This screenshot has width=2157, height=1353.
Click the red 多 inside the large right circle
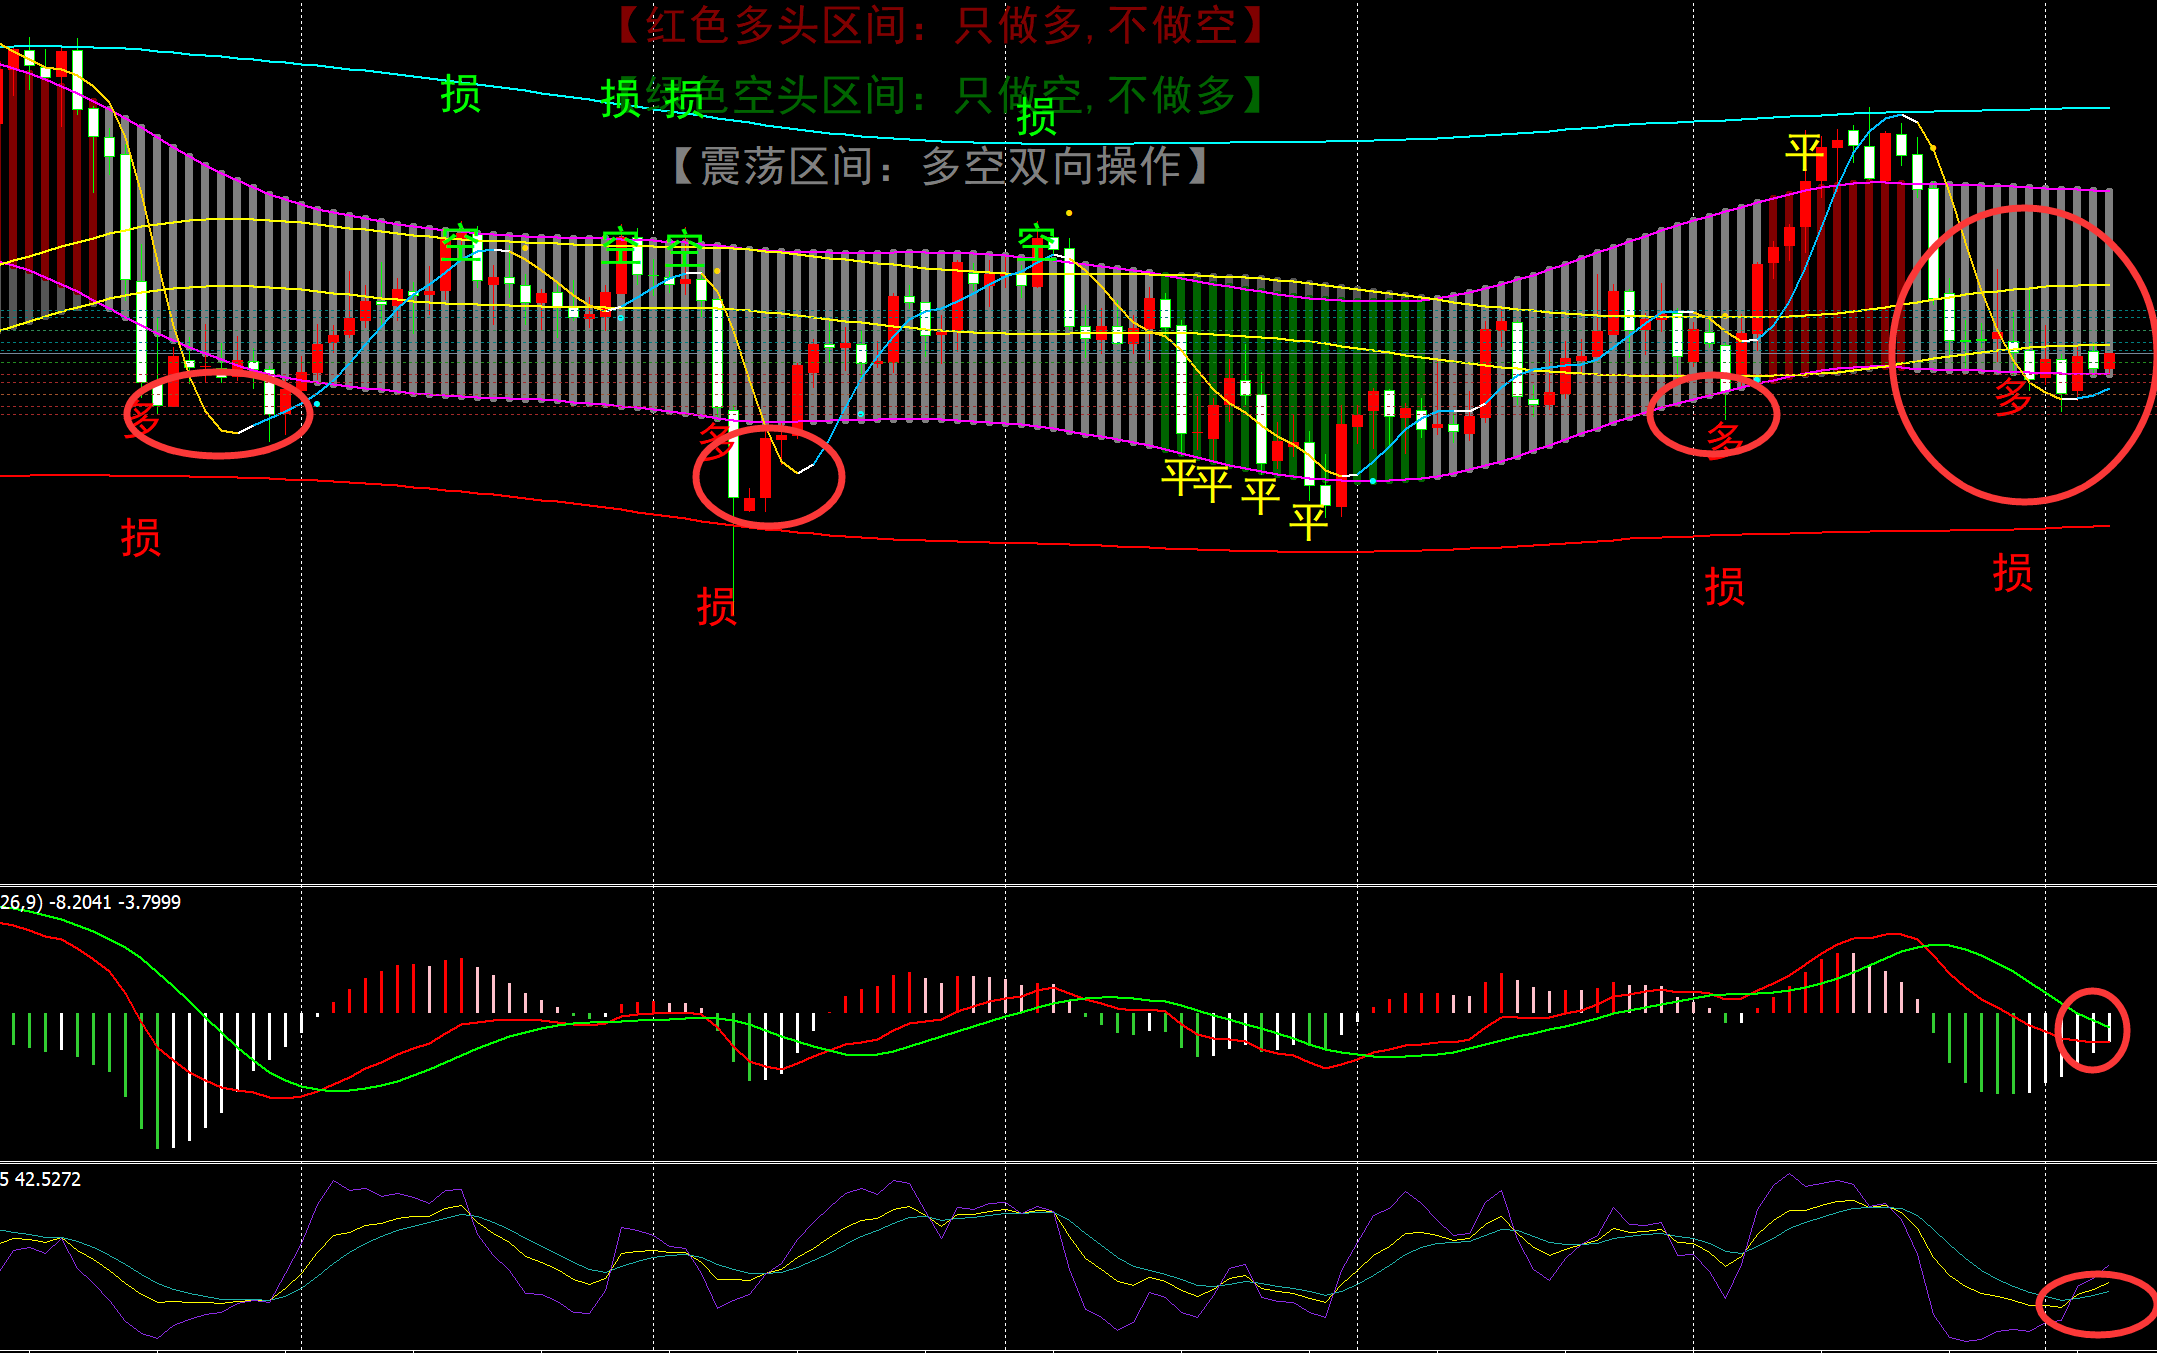(x=2012, y=396)
